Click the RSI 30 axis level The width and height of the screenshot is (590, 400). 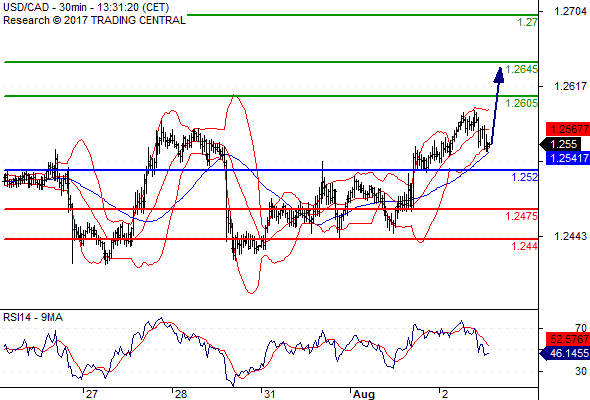coord(581,371)
